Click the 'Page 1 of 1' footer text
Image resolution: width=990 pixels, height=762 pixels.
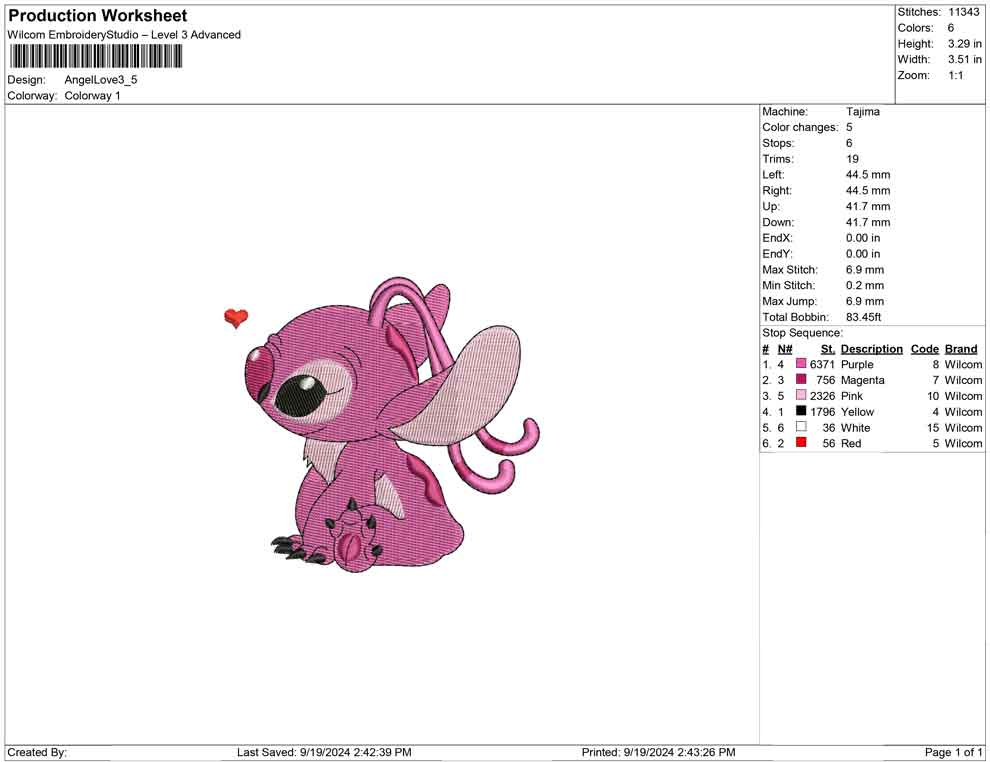pyautogui.click(x=953, y=752)
